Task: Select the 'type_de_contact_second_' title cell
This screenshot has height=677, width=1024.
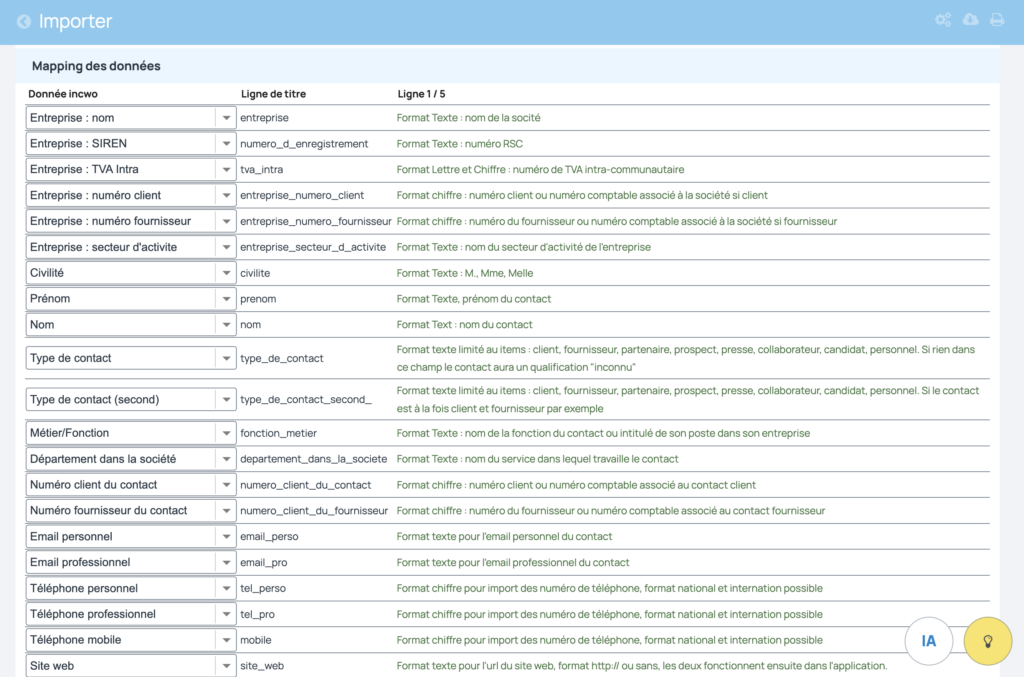Action: tap(306, 400)
